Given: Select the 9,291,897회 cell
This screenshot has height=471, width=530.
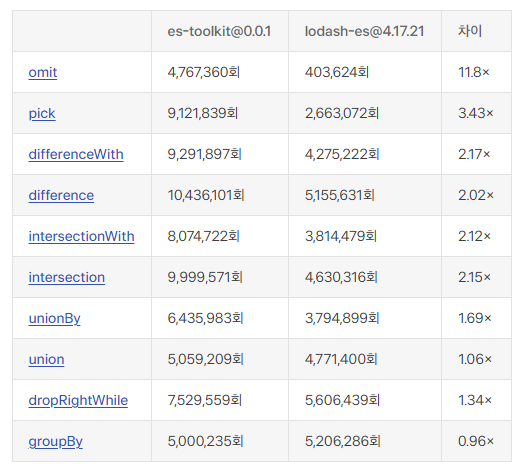Looking at the screenshot, I should [220, 154].
